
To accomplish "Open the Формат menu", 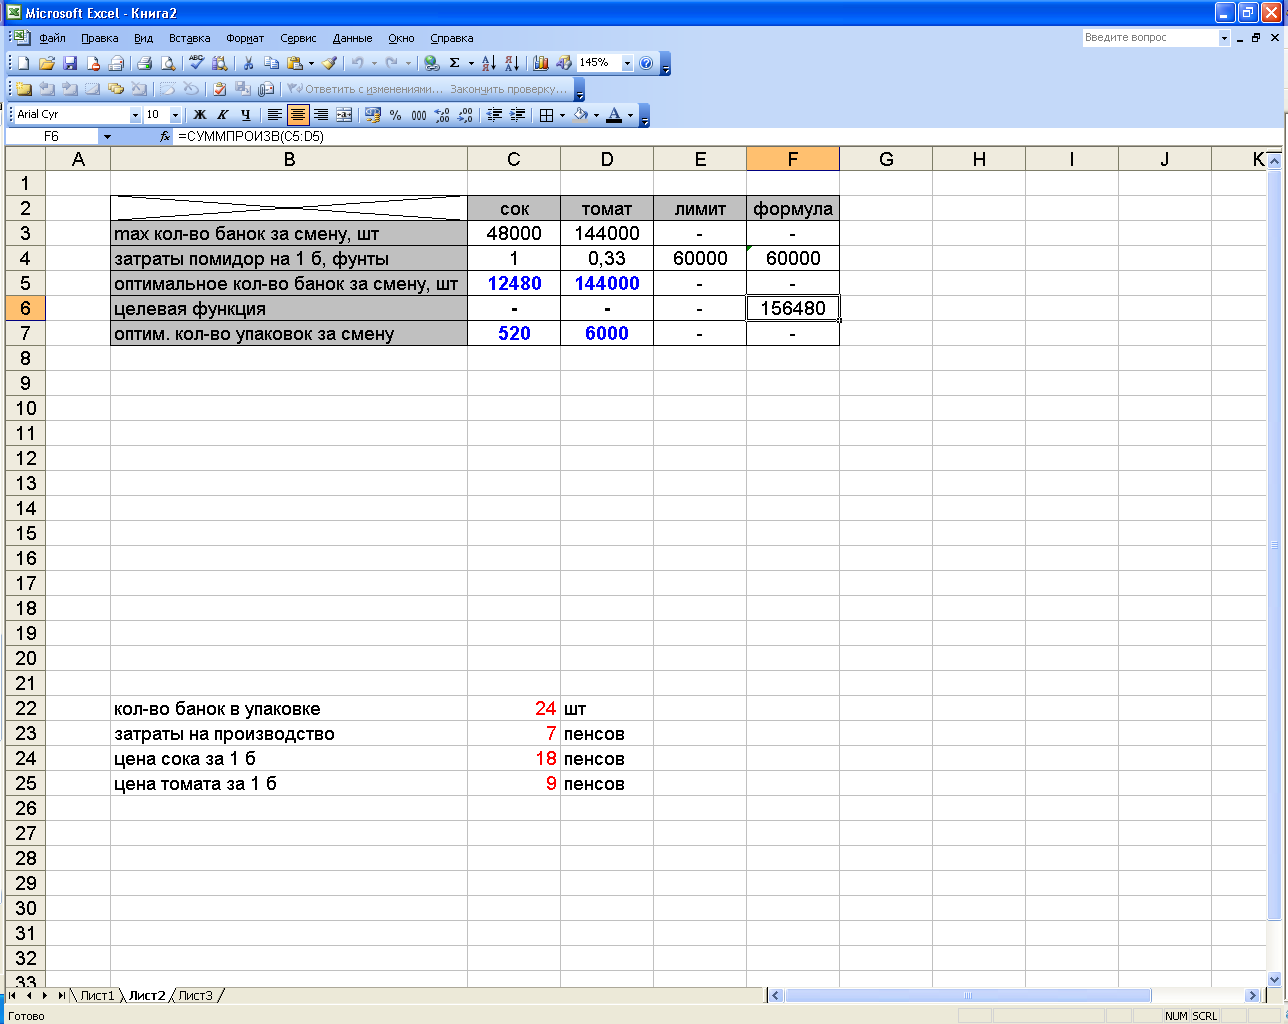I will coord(245,38).
